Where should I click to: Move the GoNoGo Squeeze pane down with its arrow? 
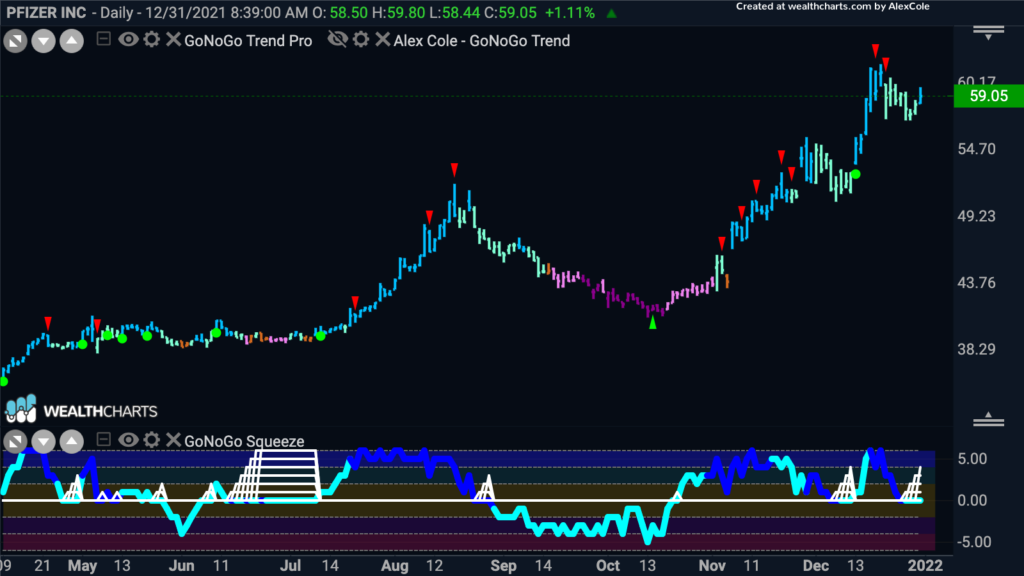pos(43,442)
